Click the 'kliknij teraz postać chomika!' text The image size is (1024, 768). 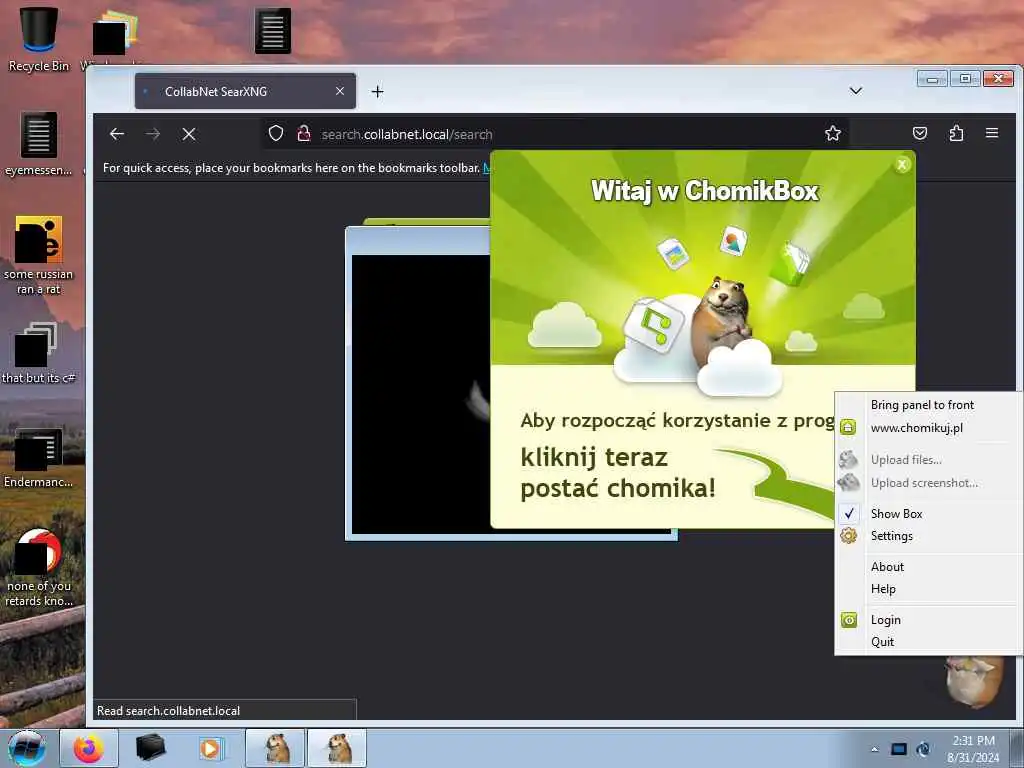coord(618,473)
